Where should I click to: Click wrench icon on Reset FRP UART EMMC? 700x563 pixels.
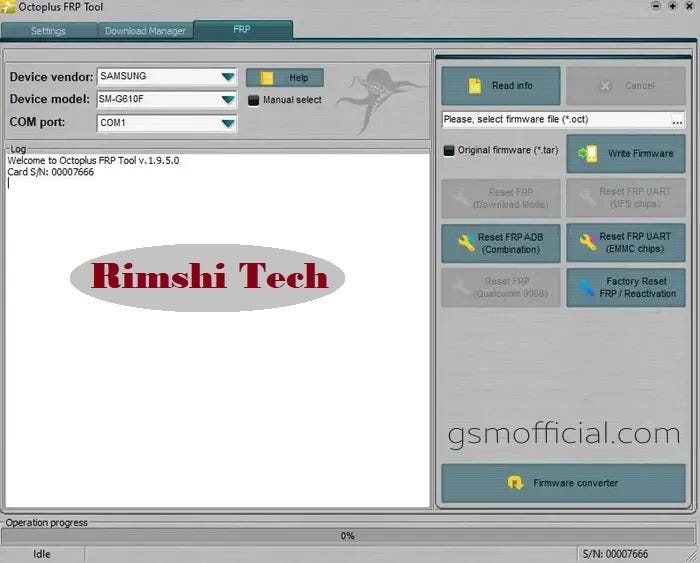pos(588,242)
